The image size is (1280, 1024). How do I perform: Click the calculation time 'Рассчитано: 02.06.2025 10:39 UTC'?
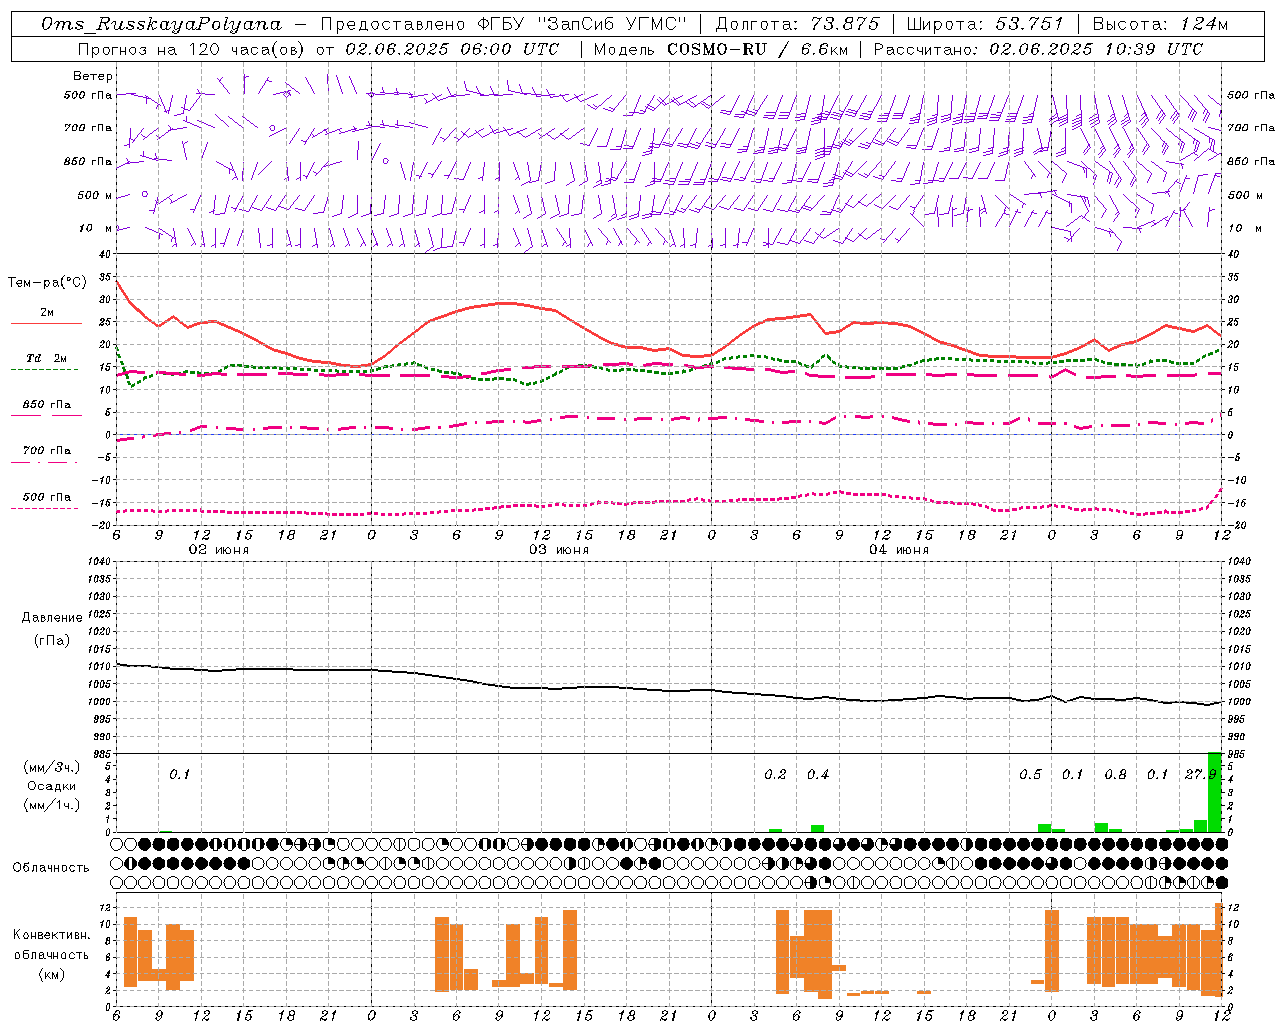(1038, 49)
